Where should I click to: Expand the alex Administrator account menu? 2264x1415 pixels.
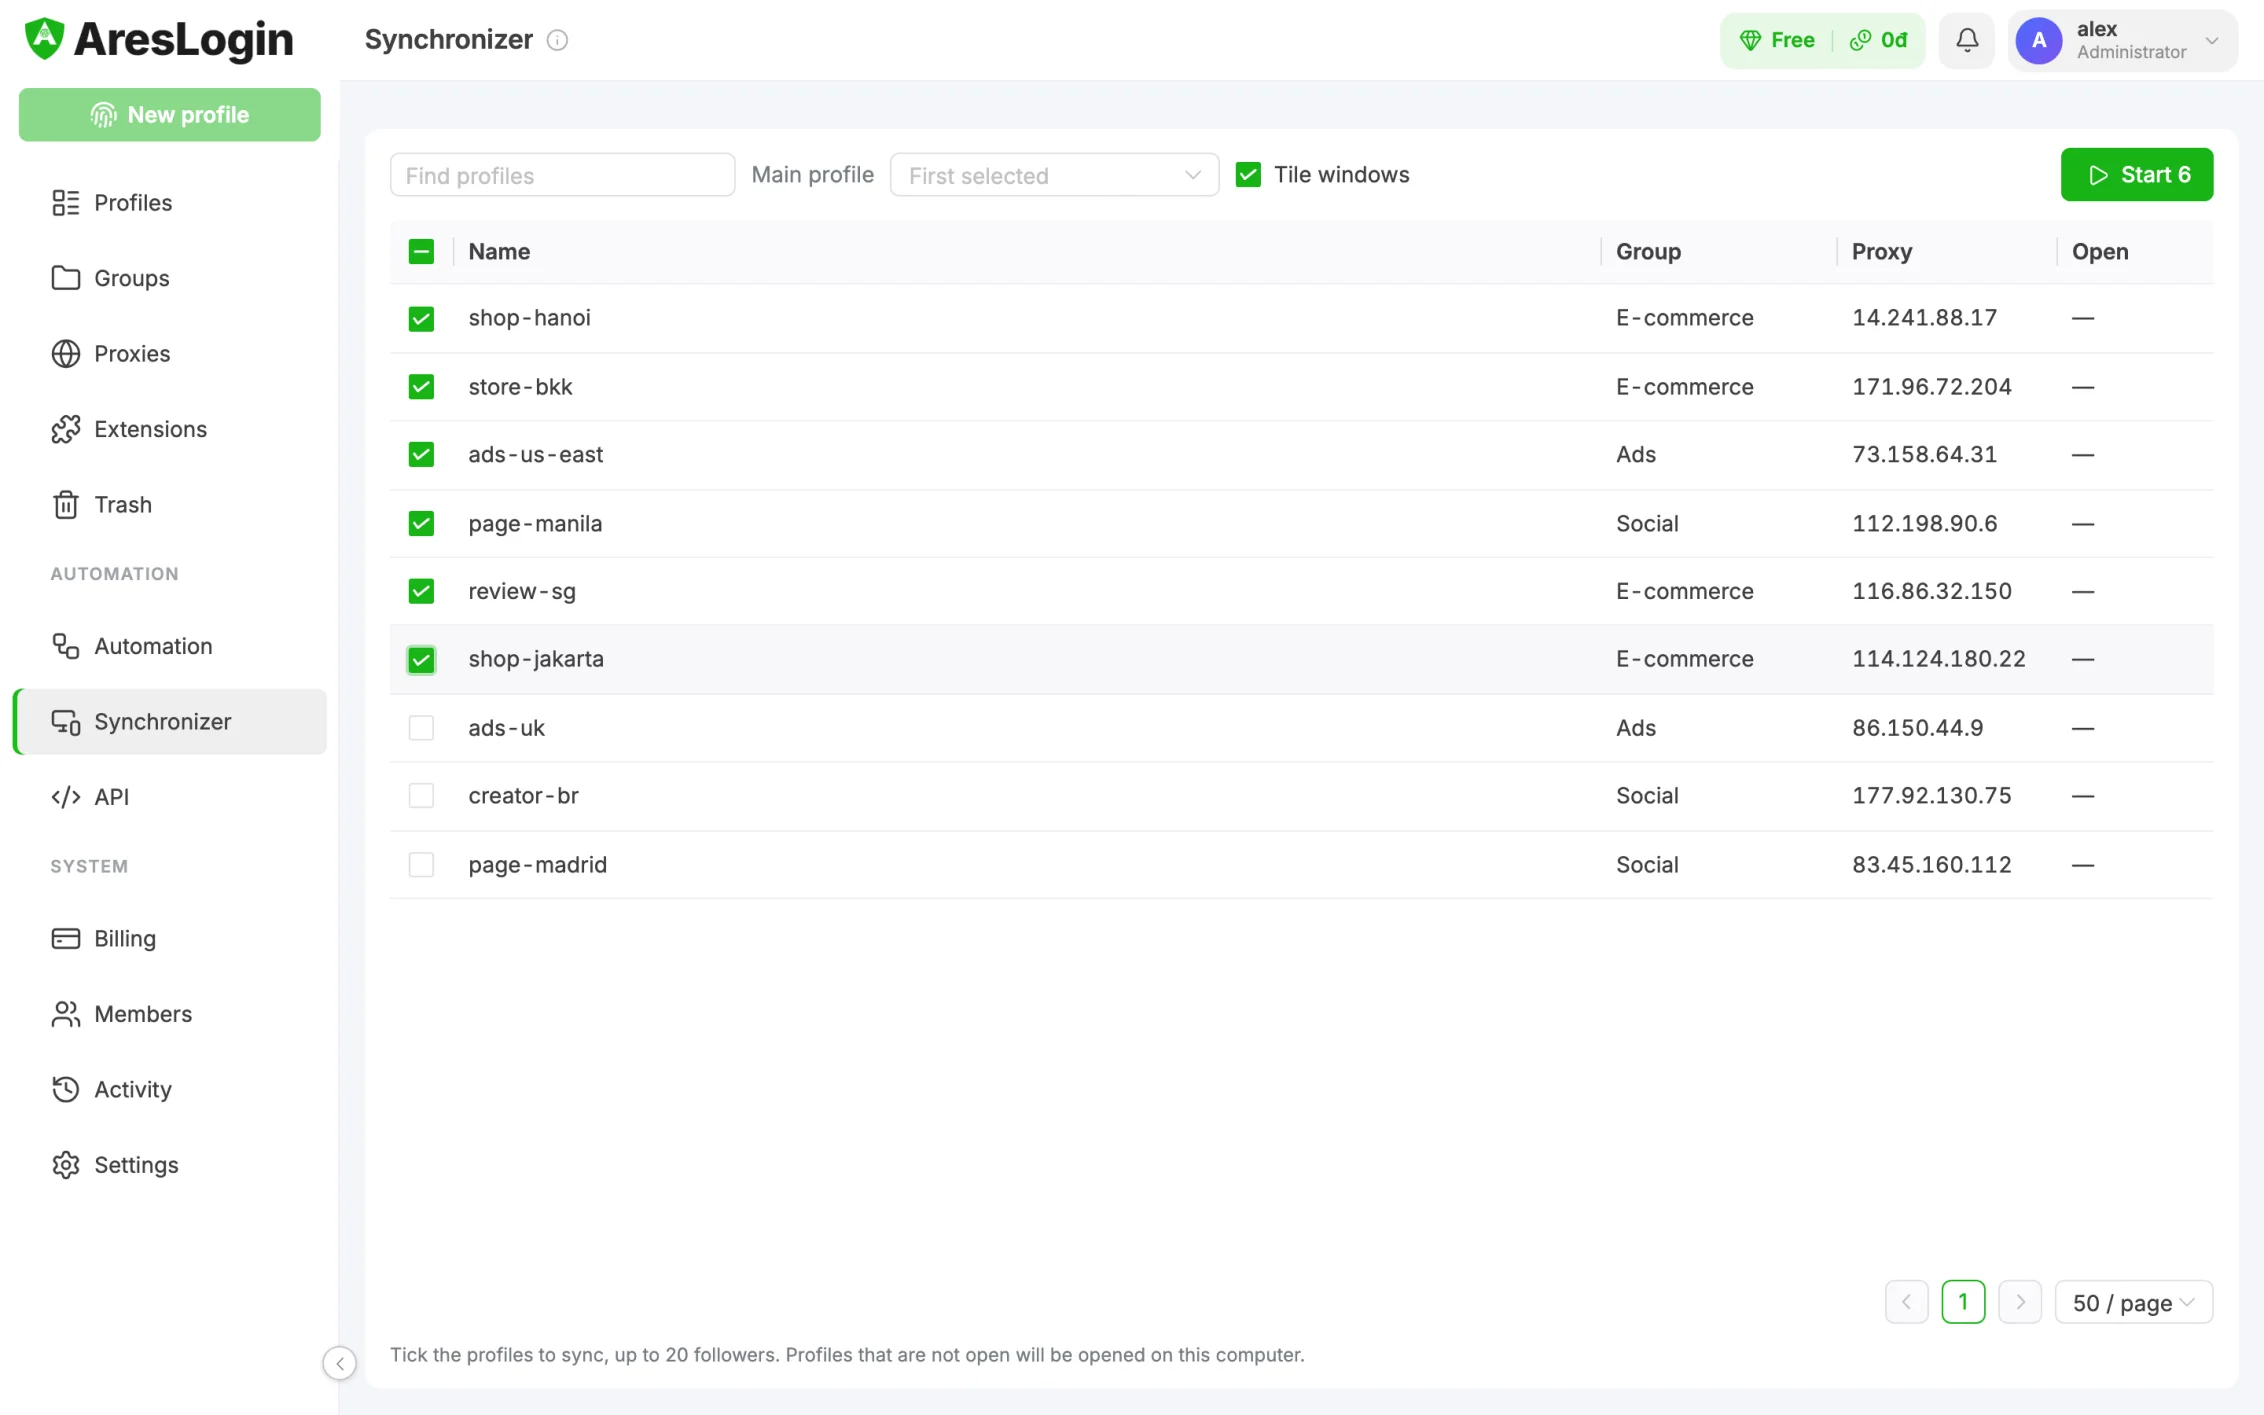pos(2122,40)
